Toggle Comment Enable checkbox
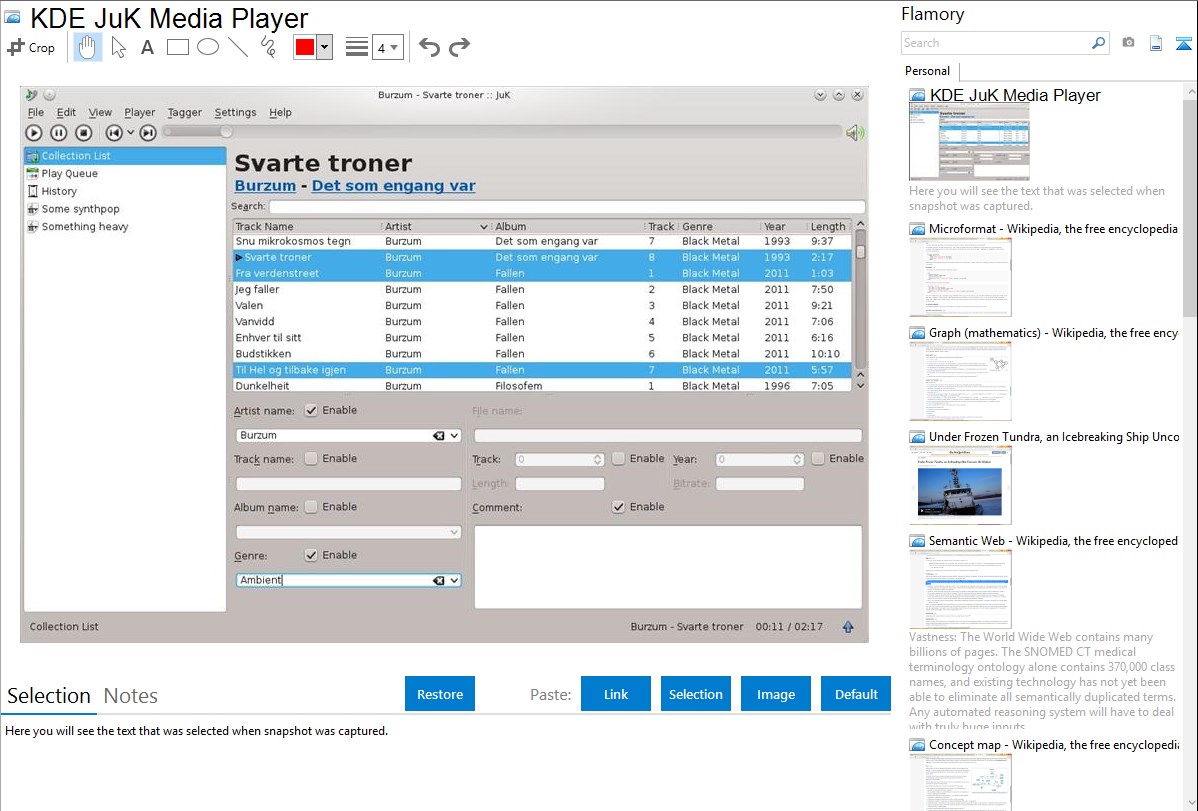 (x=618, y=507)
